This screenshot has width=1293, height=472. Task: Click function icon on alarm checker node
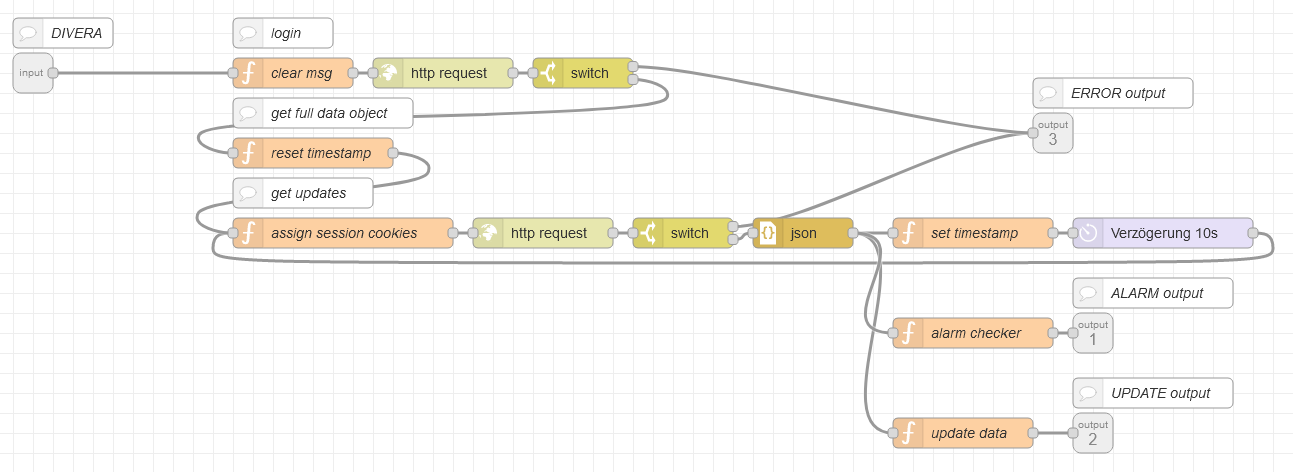(x=908, y=333)
